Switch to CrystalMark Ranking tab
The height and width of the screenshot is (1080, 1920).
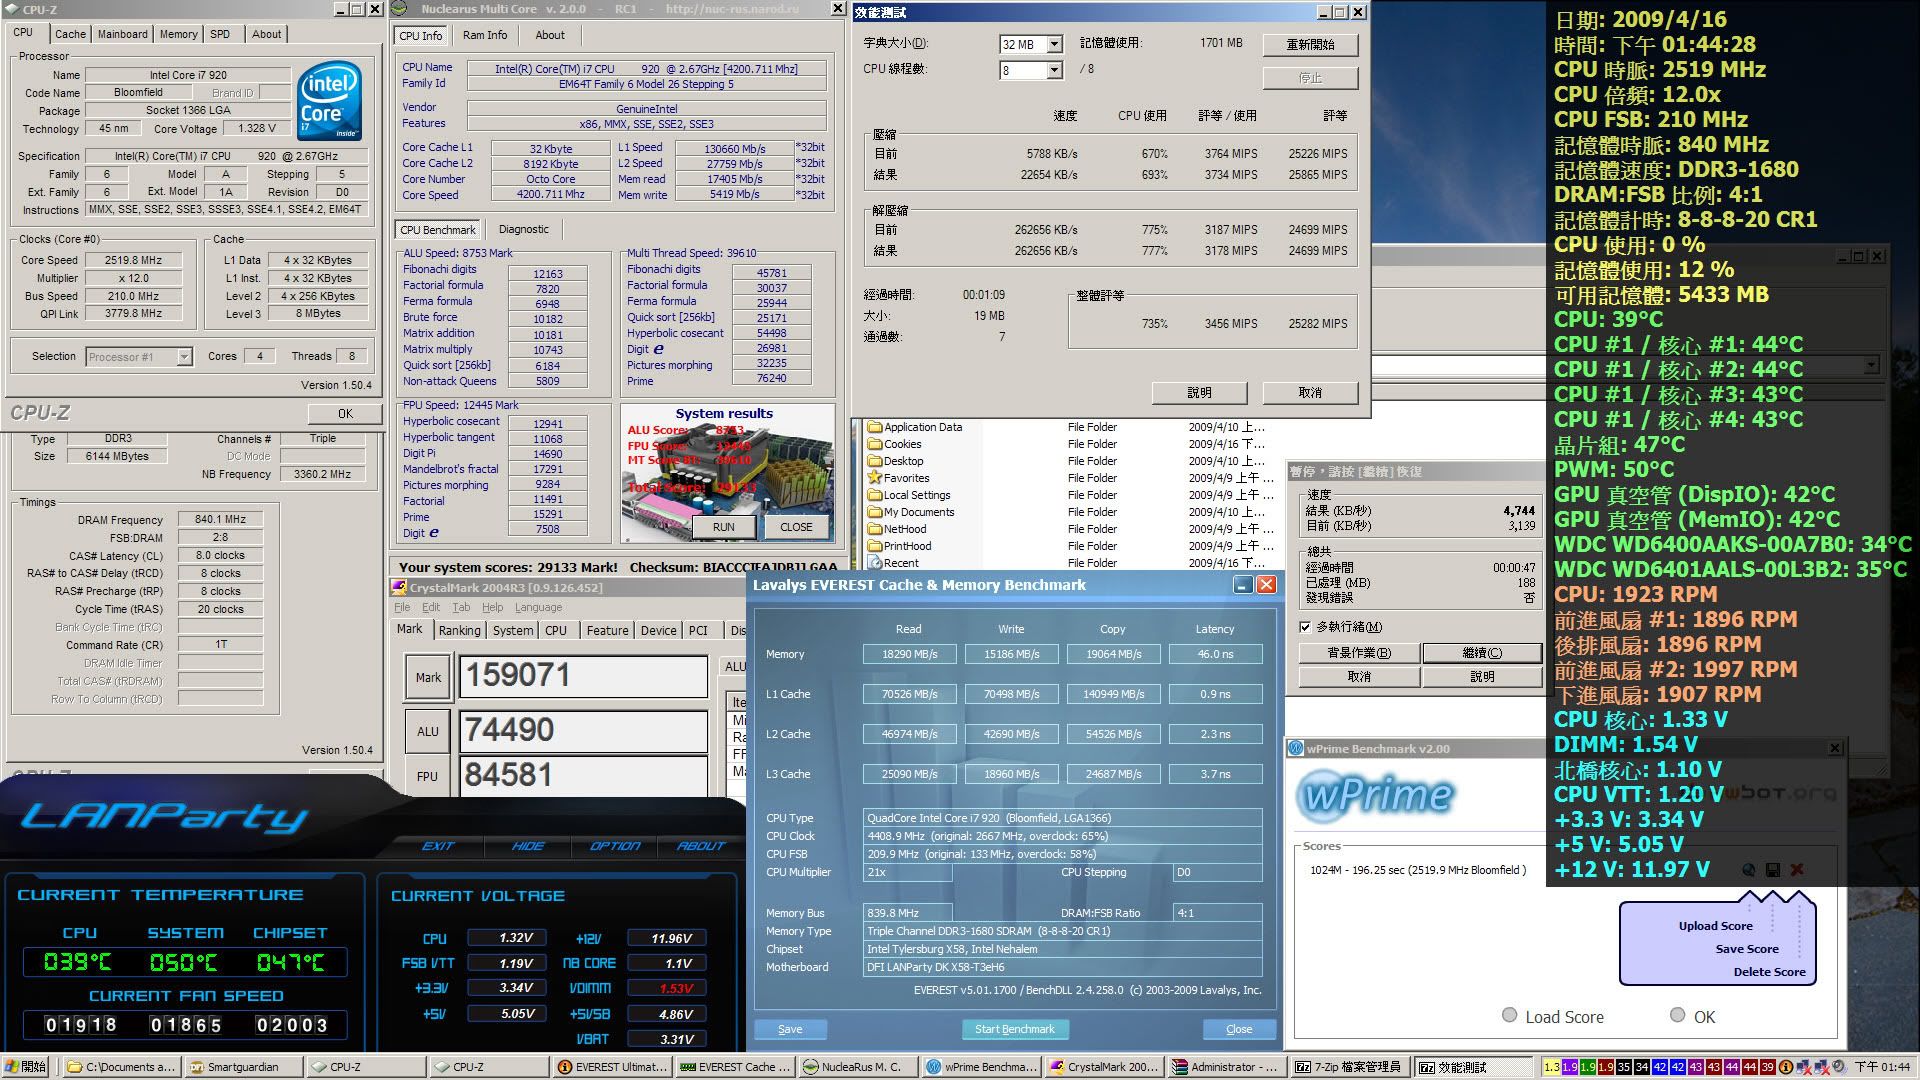pyautogui.click(x=459, y=630)
